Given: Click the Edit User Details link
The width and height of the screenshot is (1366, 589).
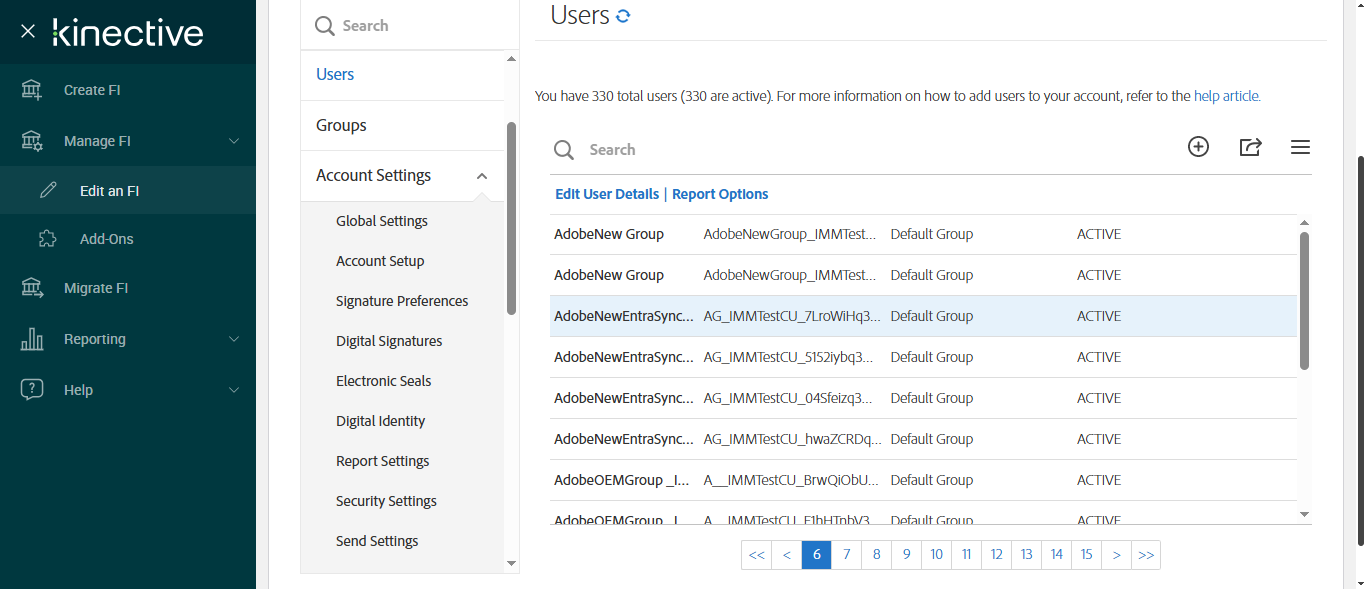Looking at the screenshot, I should [x=607, y=194].
